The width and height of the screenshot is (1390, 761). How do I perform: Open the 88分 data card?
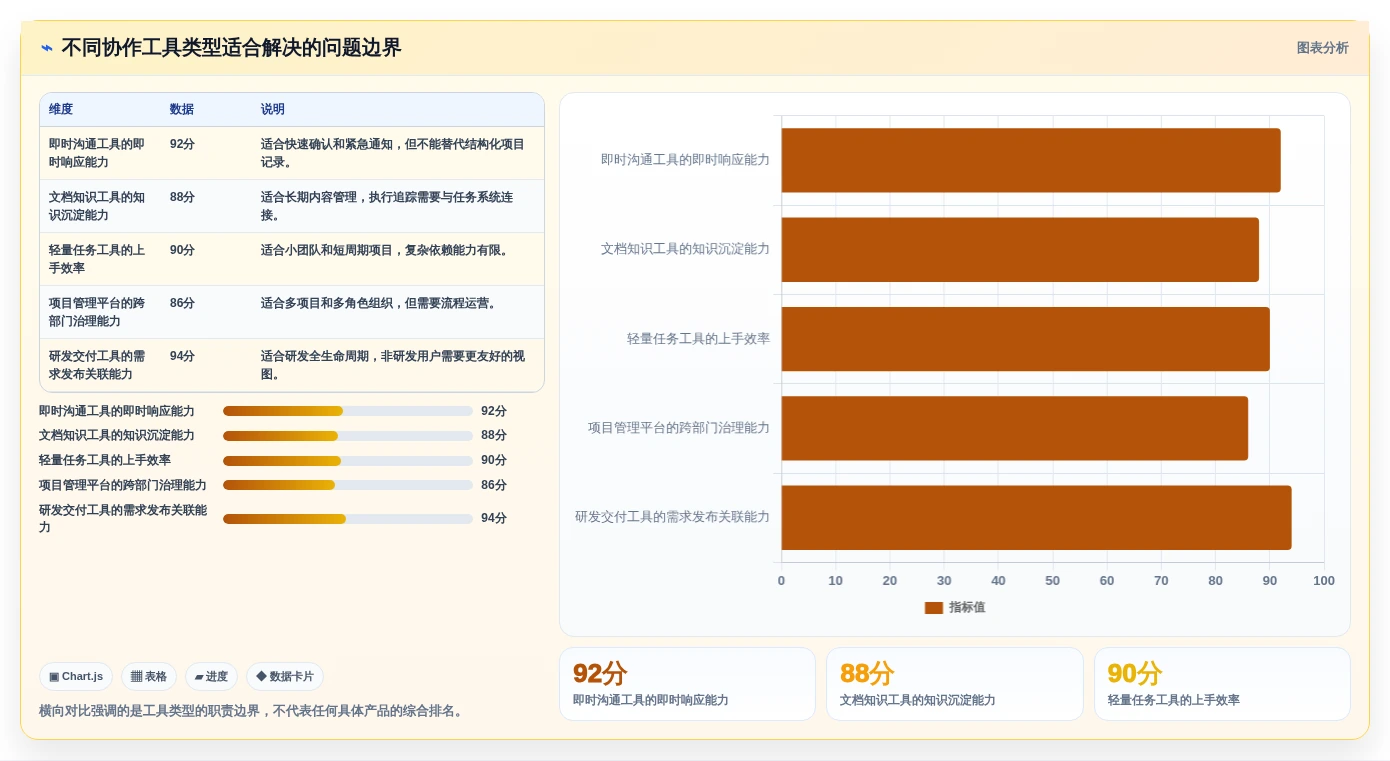955,684
